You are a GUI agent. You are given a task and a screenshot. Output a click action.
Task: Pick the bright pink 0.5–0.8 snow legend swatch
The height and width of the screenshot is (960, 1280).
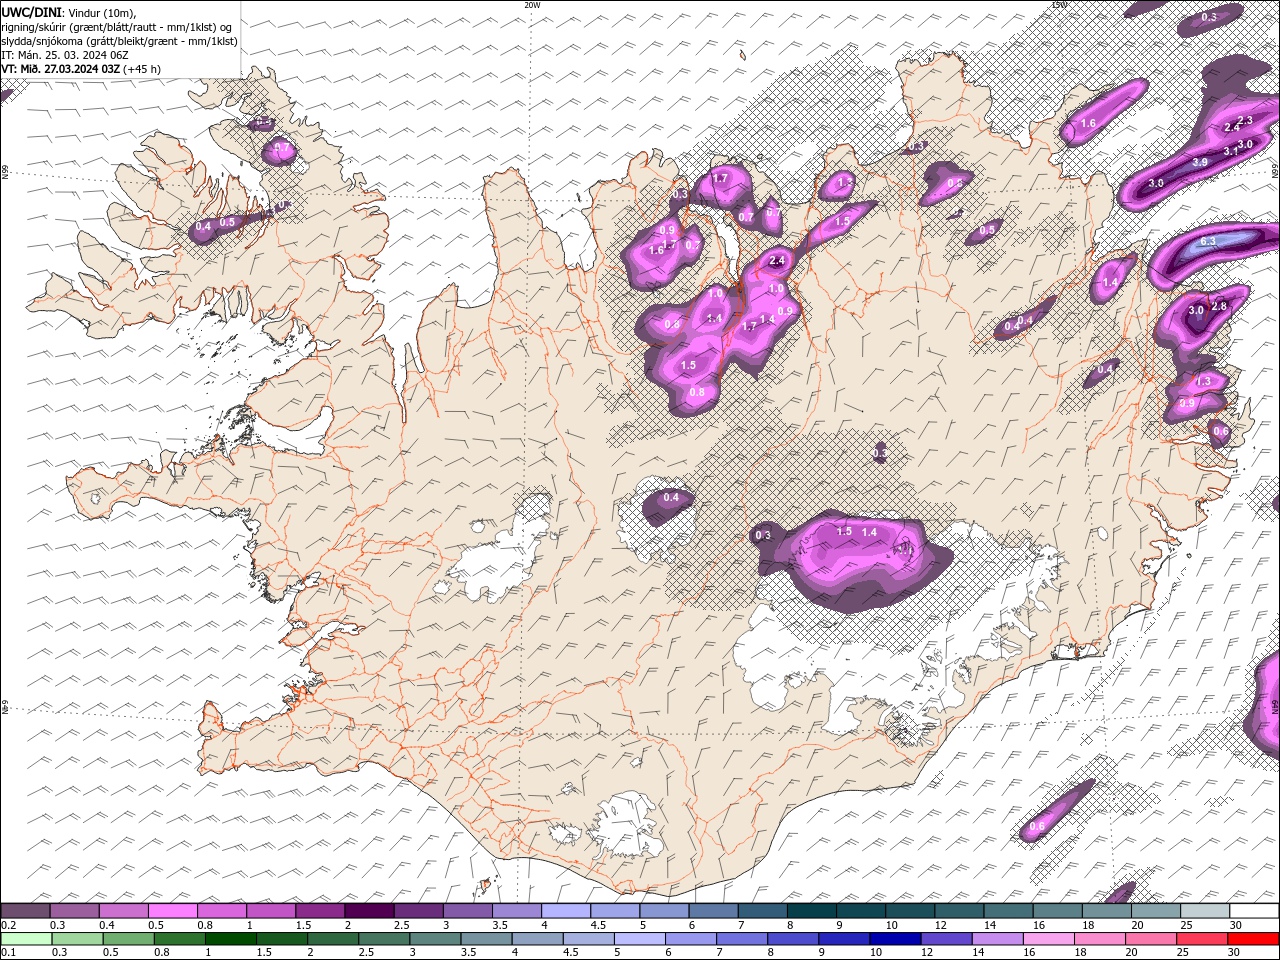tap(173, 911)
